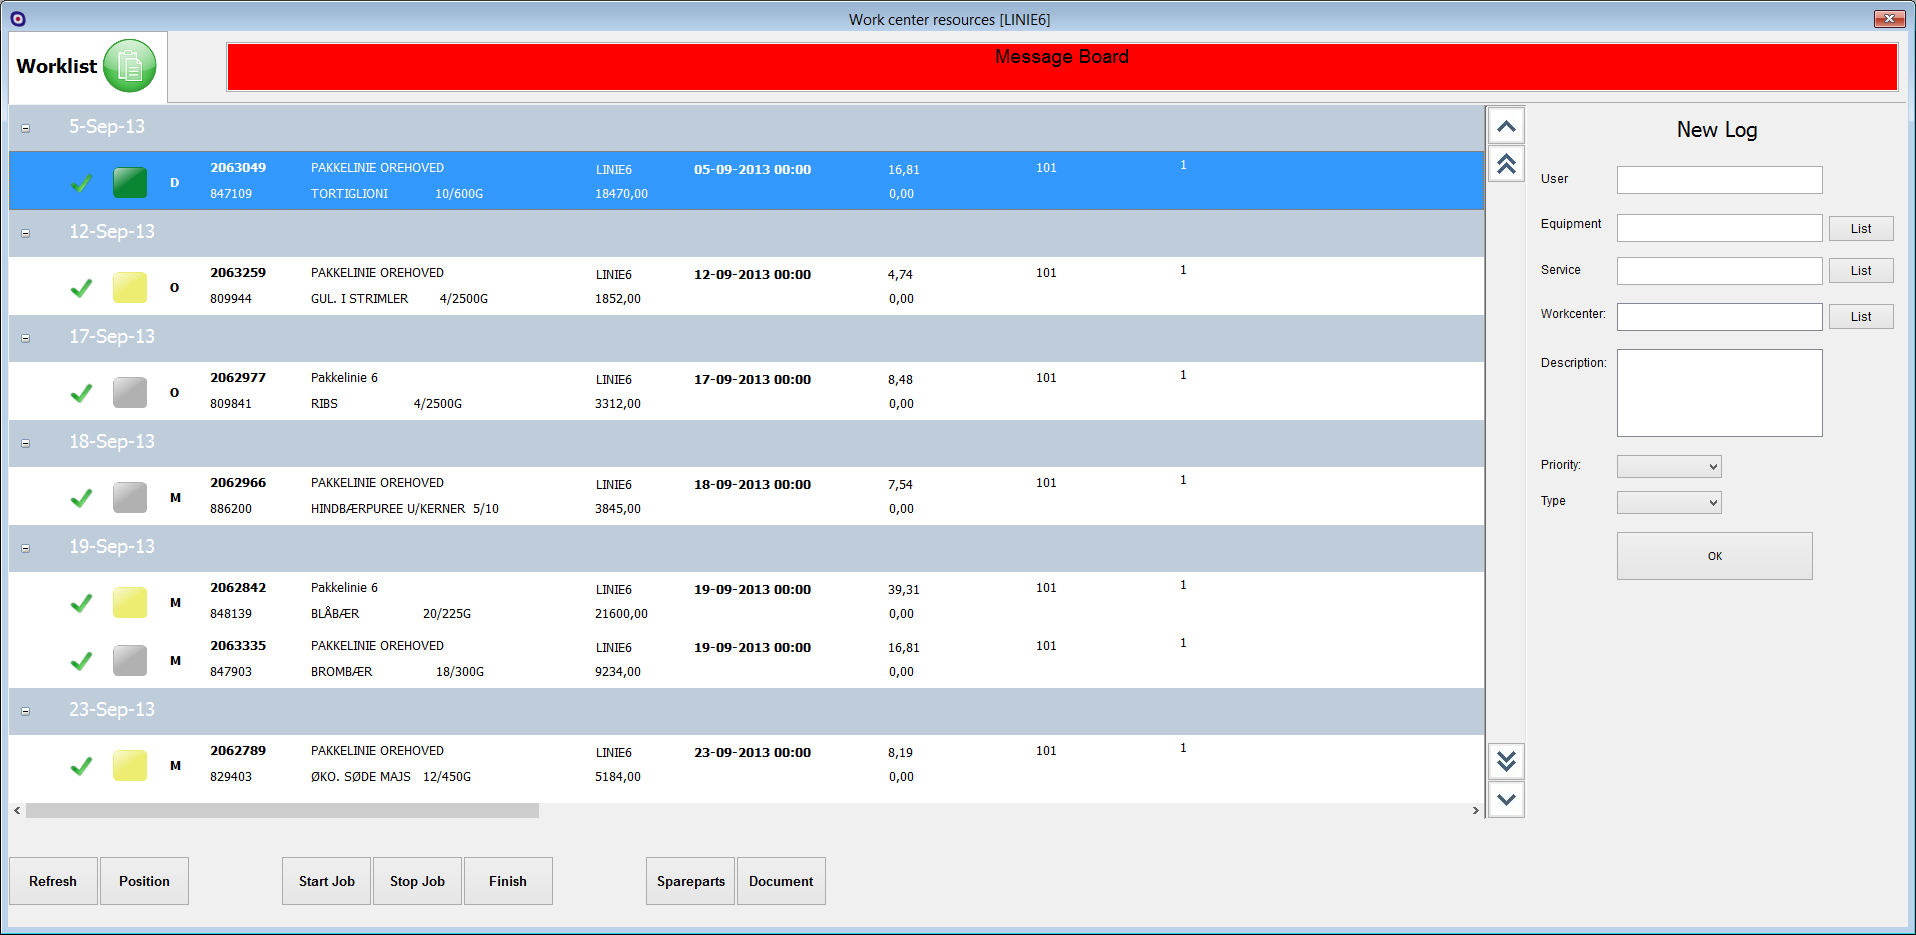Click scrollbar right arrow of worklist

click(1475, 811)
